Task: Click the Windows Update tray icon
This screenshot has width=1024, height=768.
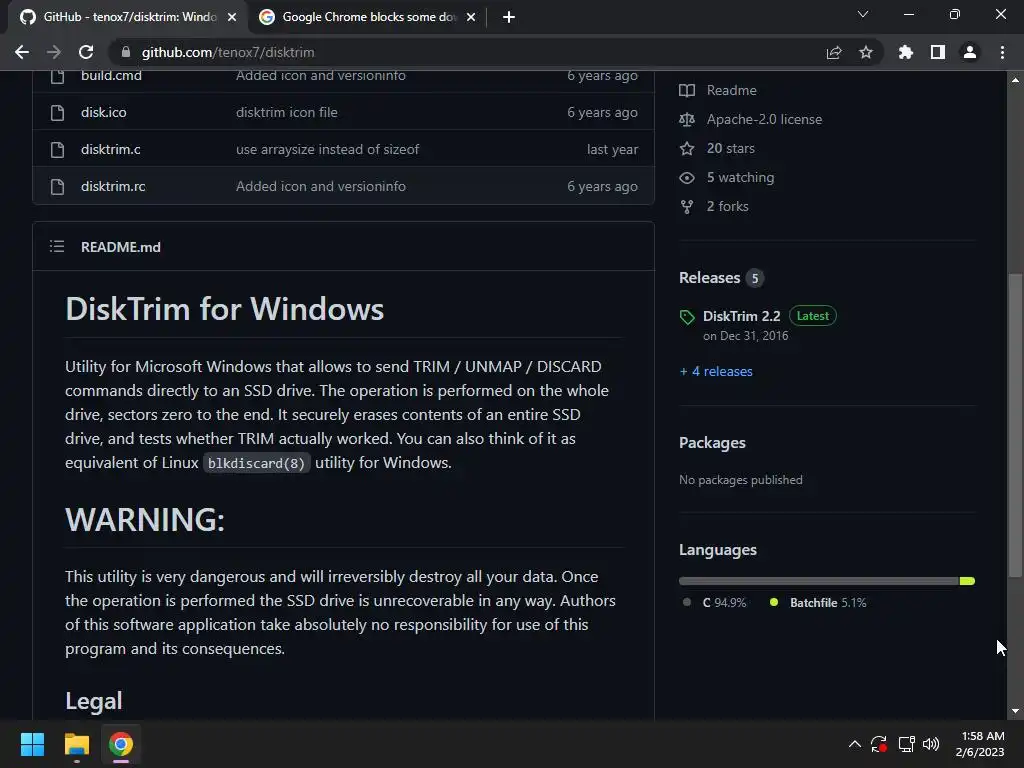Action: tap(879, 744)
